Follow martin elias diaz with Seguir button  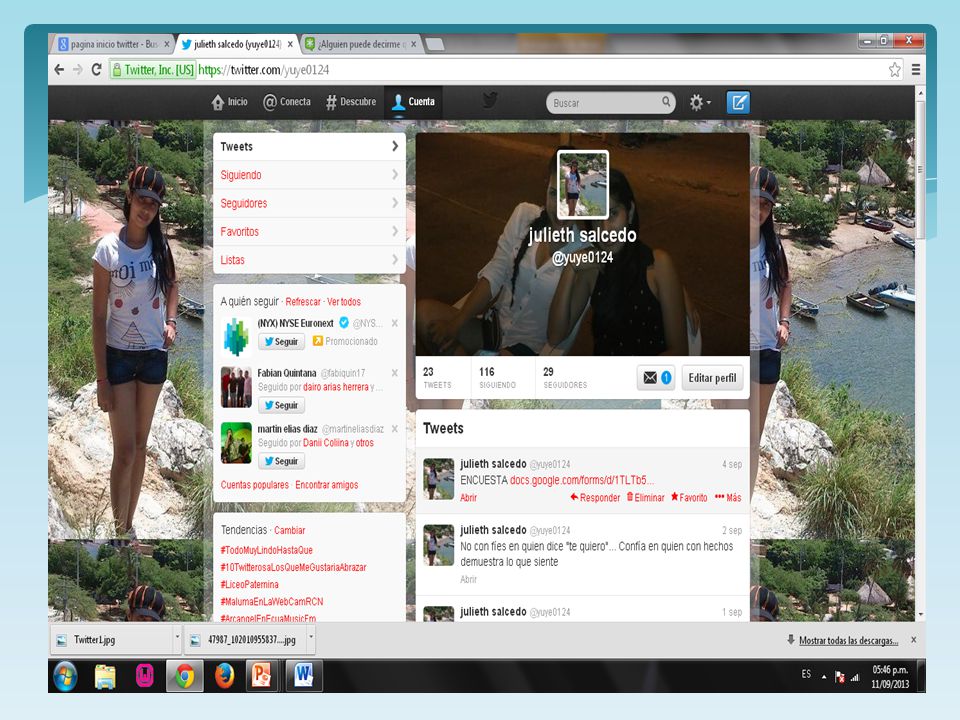click(x=281, y=460)
